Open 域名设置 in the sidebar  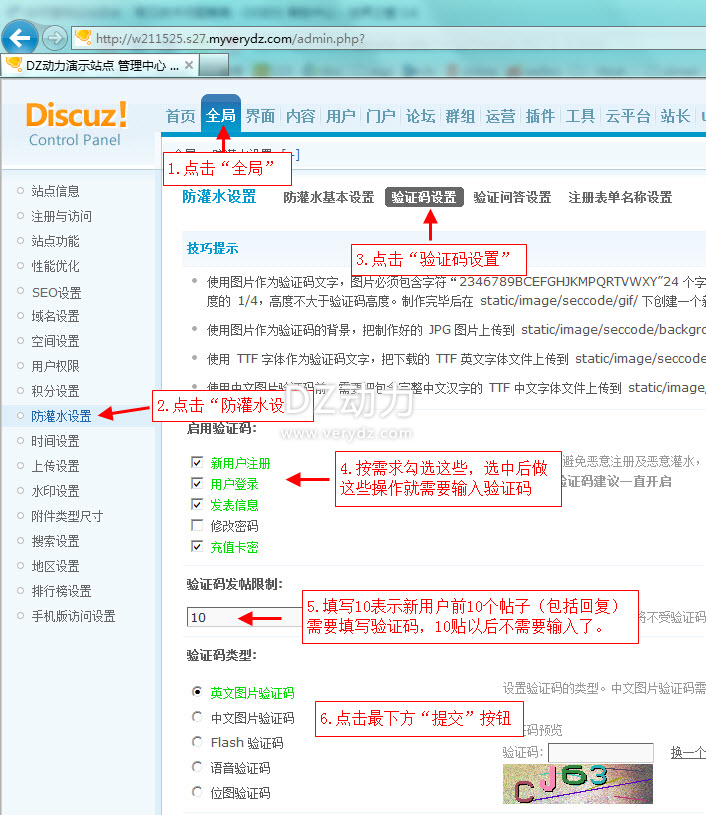pyautogui.click(x=55, y=316)
